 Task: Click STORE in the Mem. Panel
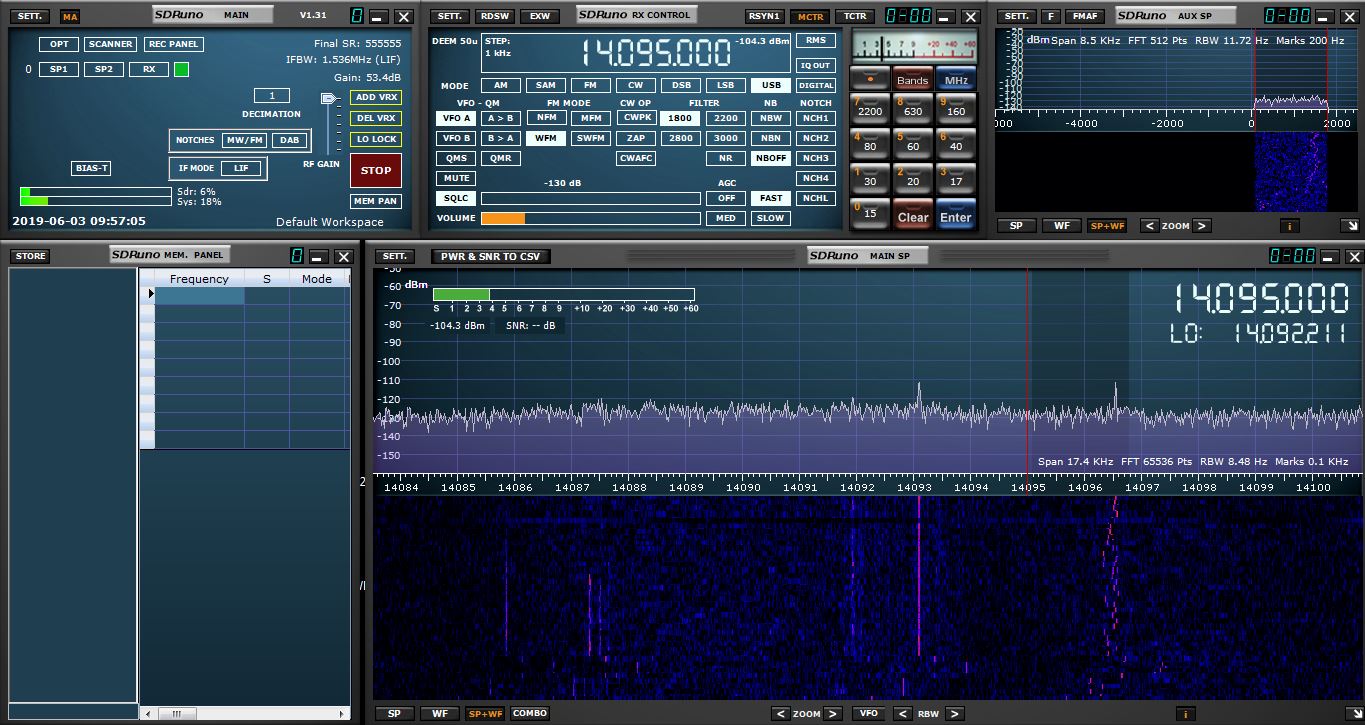[x=30, y=256]
